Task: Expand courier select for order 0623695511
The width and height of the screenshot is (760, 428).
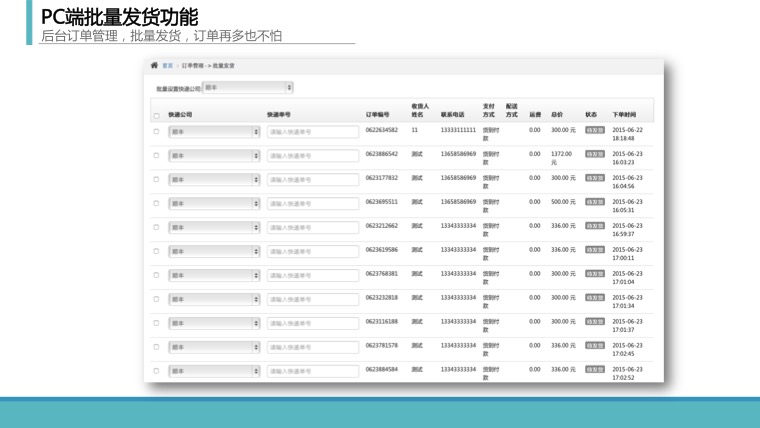Action: click(214, 204)
